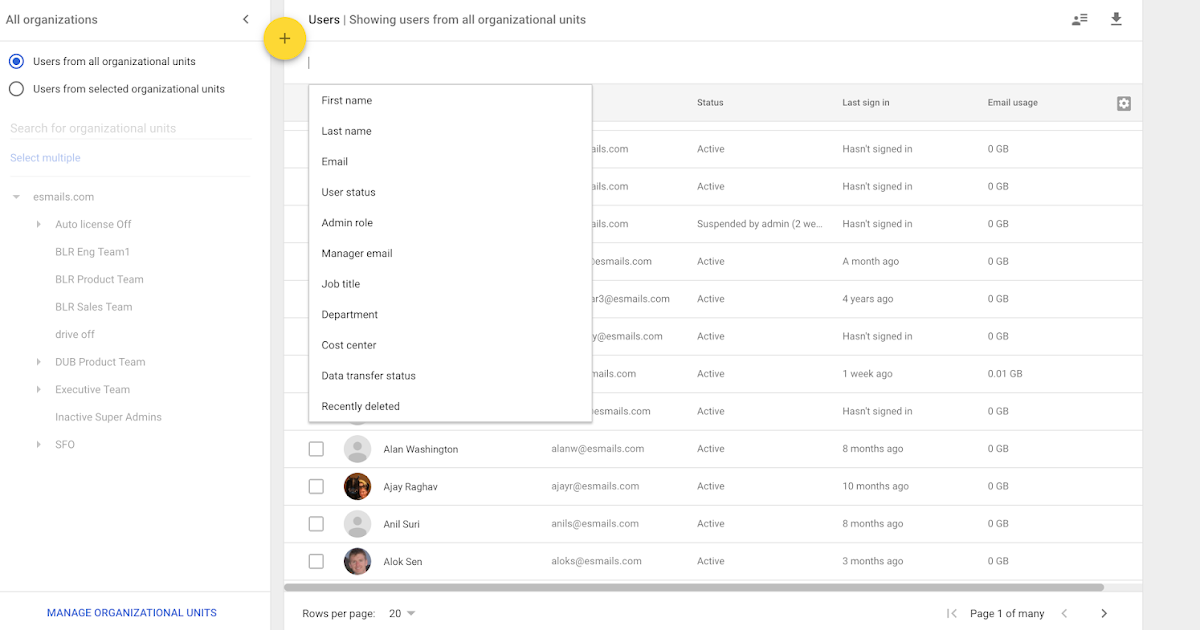
Task: Collapse the All organizations side panel
Action: (x=246, y=19)
